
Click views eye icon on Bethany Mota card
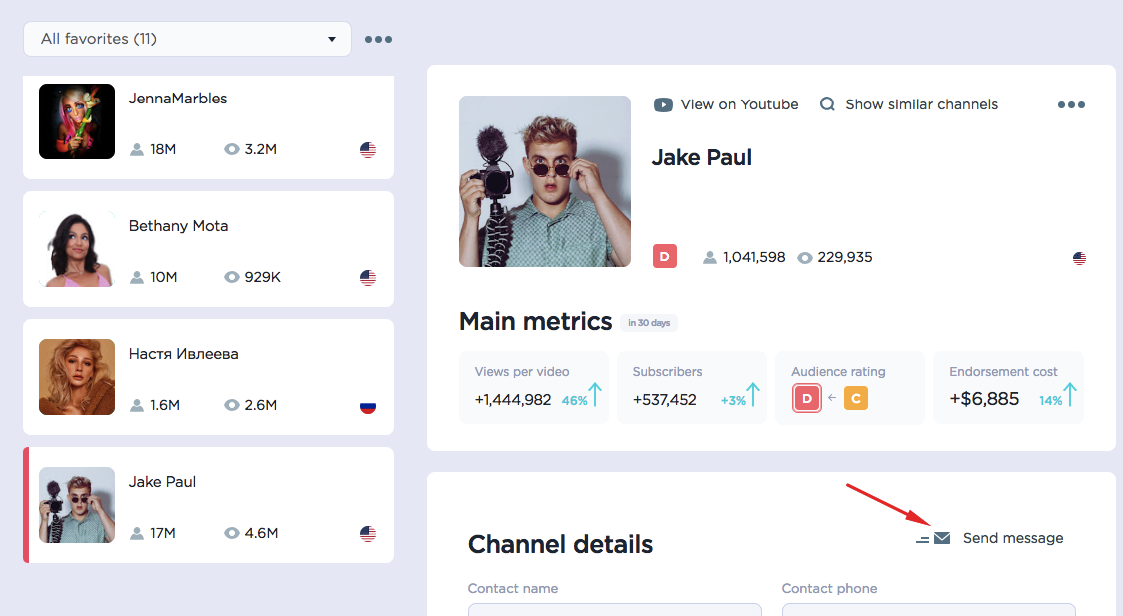tap(231, 277)
